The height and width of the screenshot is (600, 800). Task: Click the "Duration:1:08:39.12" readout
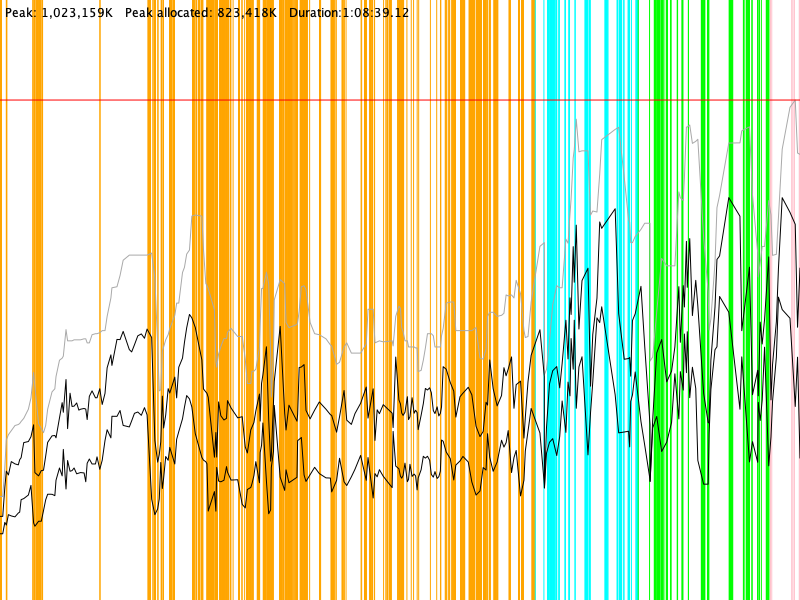349,13
